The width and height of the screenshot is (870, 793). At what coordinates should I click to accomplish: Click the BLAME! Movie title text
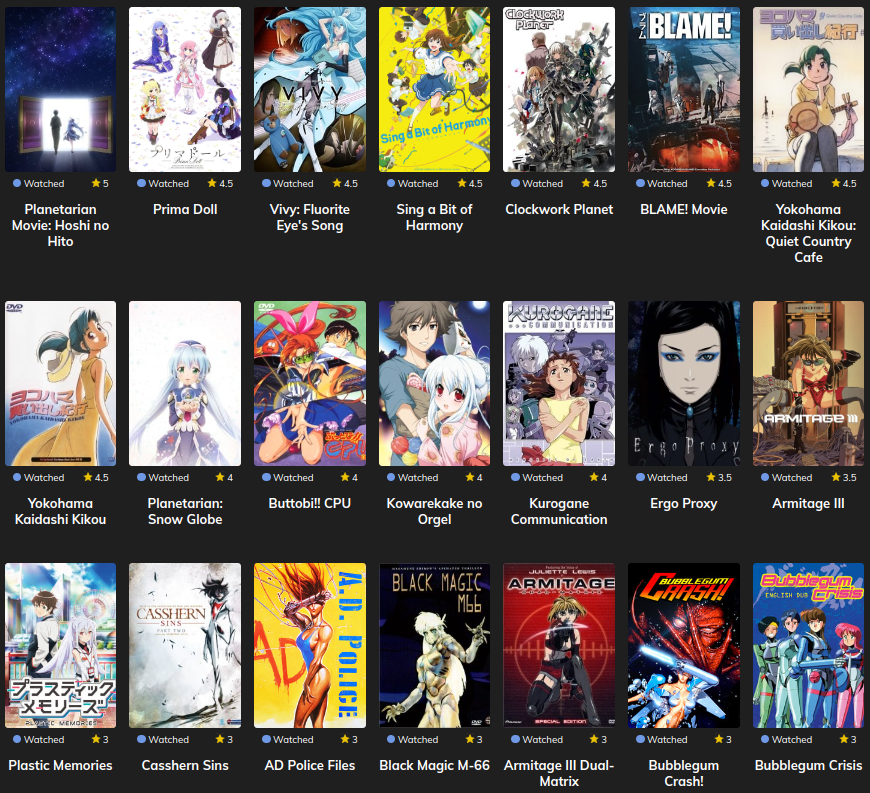[684, 209]
